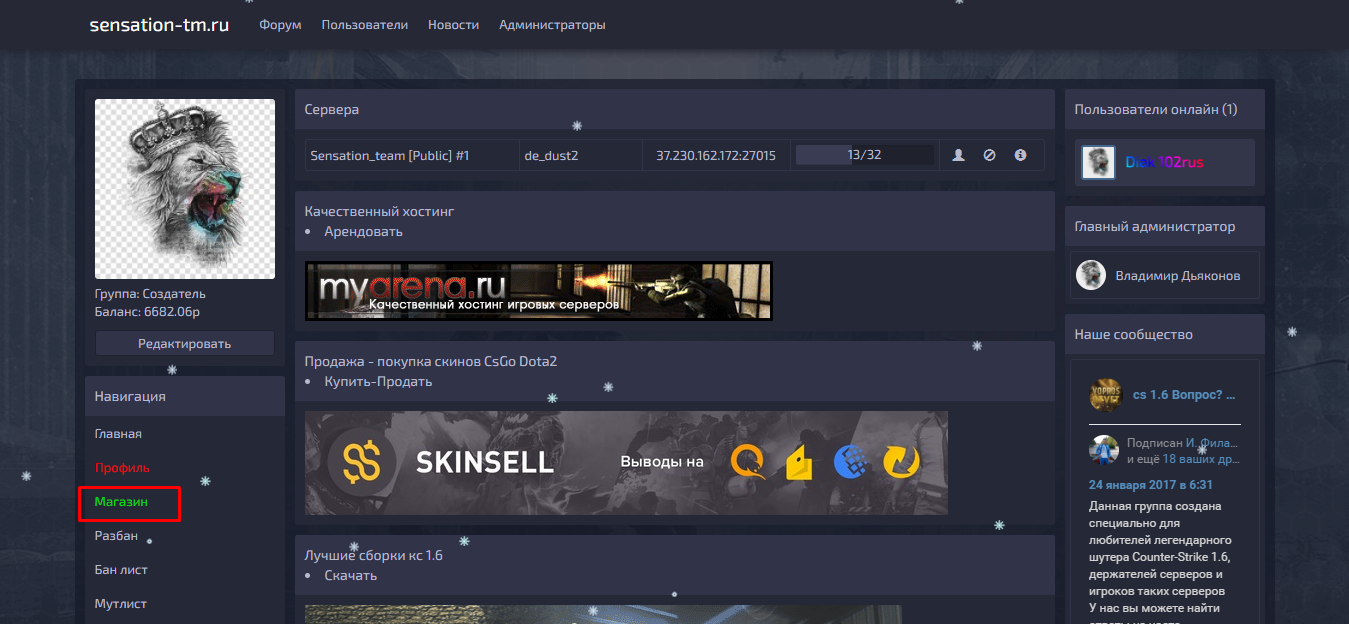
Task: Open Мутлист in navigation
Action: pyautogui.click(x=120, y=604)
